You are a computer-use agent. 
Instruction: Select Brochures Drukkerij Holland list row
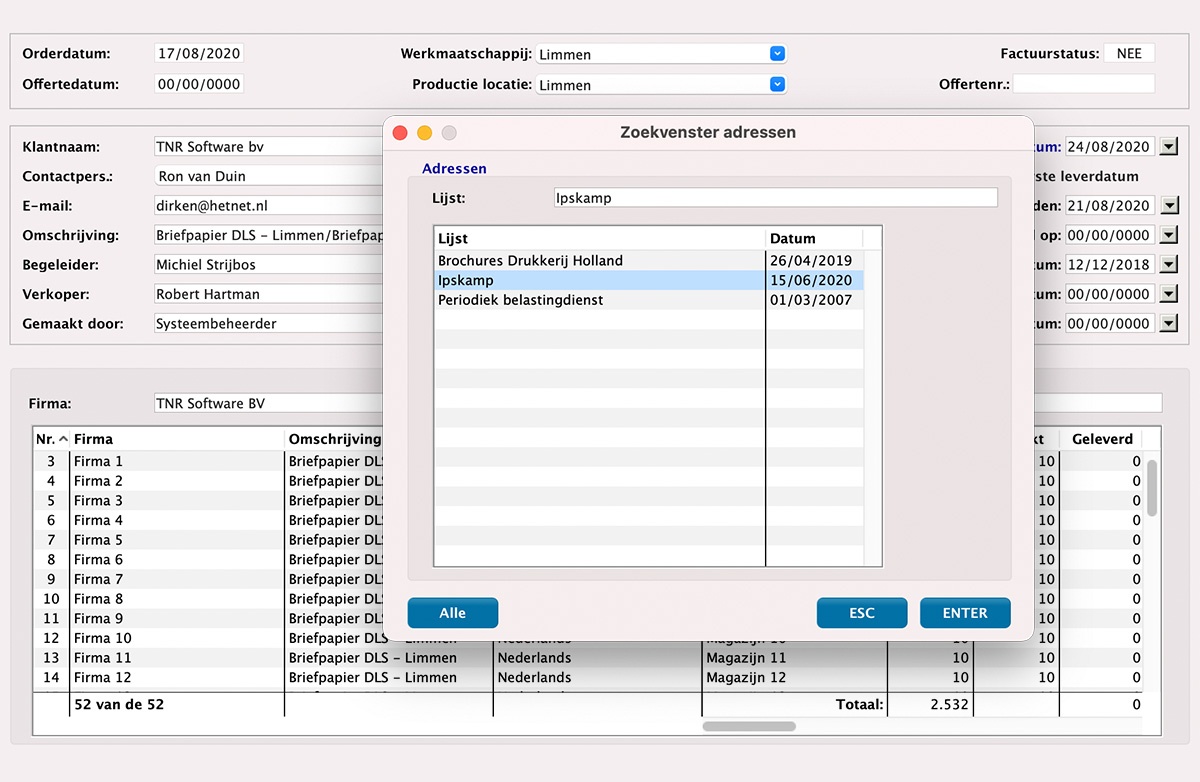[649, 261]
